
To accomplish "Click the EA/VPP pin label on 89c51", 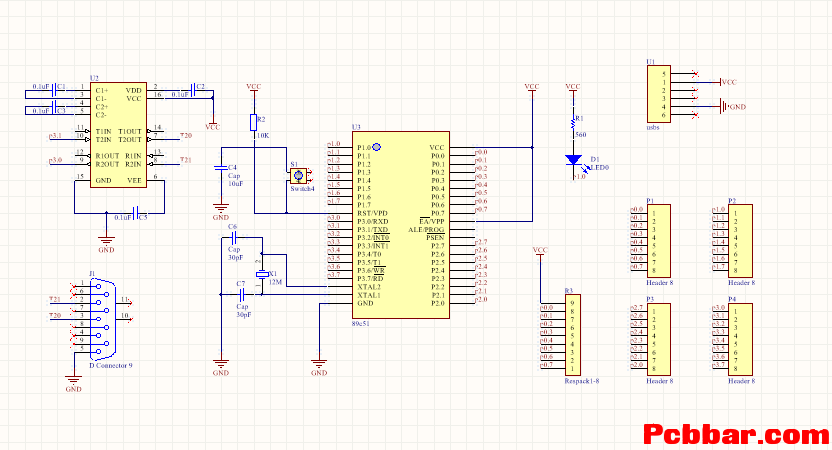I will (432, 221).
